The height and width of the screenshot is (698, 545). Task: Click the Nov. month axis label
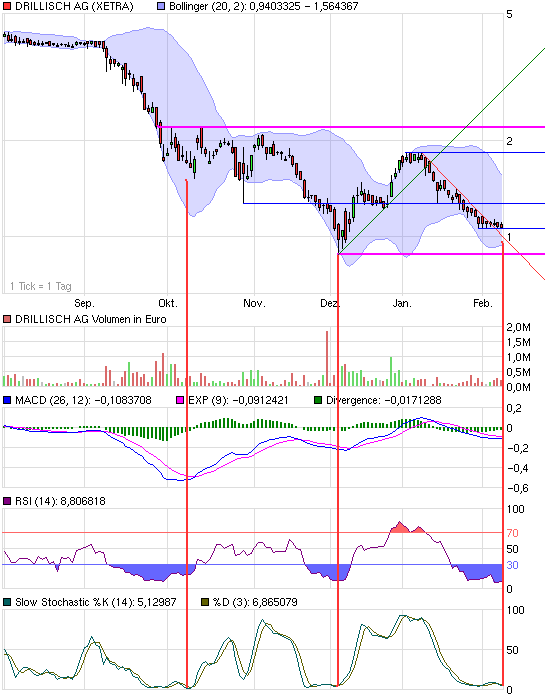(x=254, y=304)
